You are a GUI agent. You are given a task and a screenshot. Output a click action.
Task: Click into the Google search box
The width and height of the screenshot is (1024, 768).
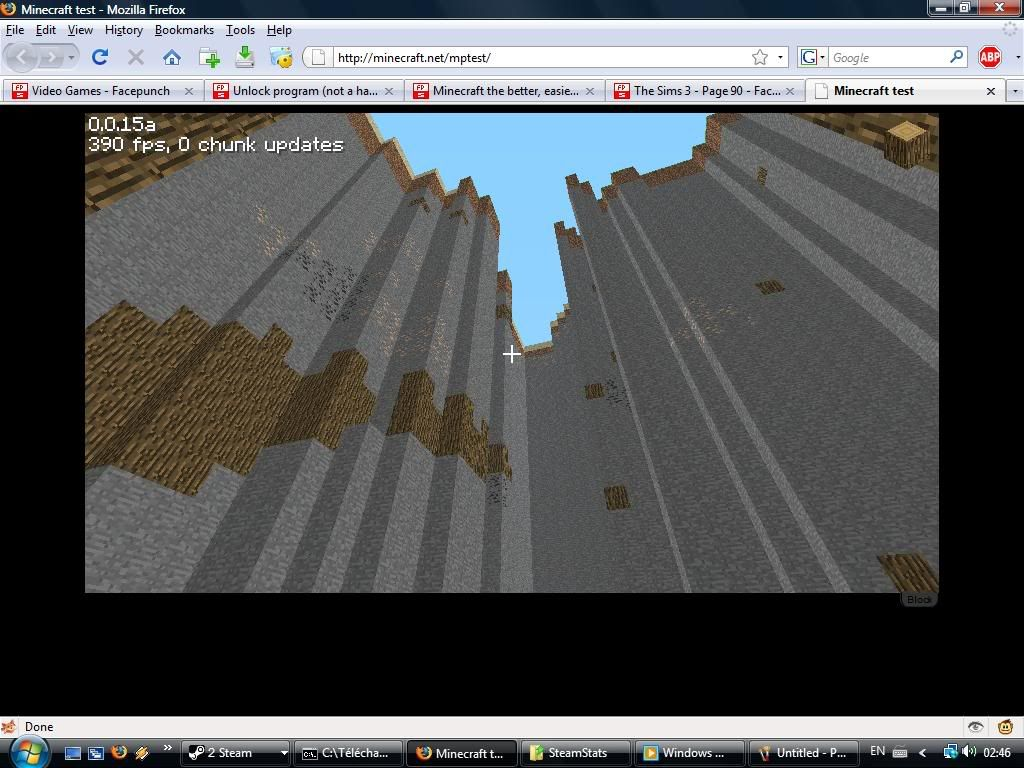click(888, 57)
